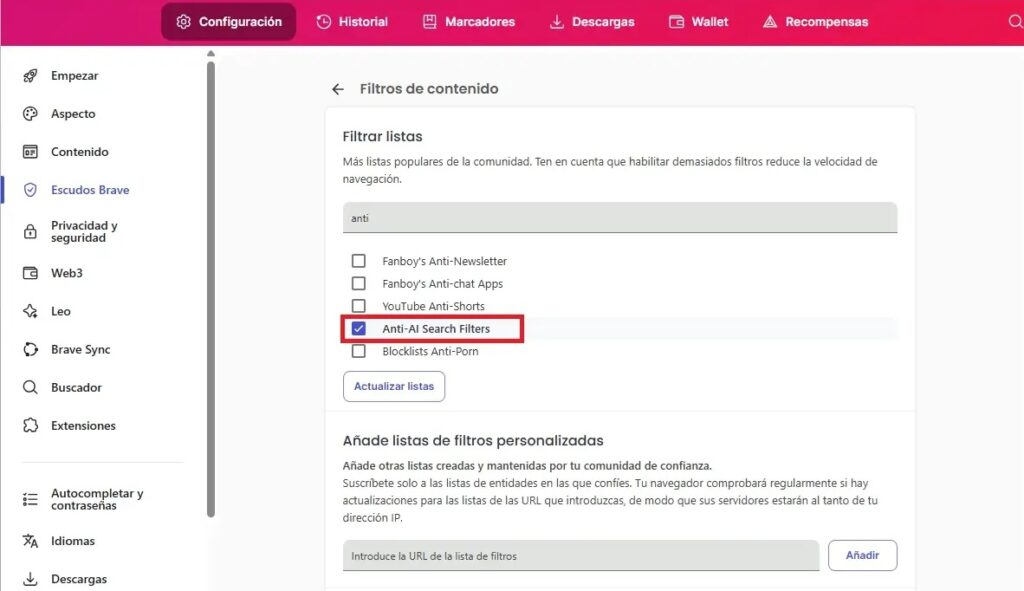The width and height of the screenshot is (1024, 591).
Task: Enable Fanboy's Anti-chat Apps checkbox
Action: pos(359,283)
